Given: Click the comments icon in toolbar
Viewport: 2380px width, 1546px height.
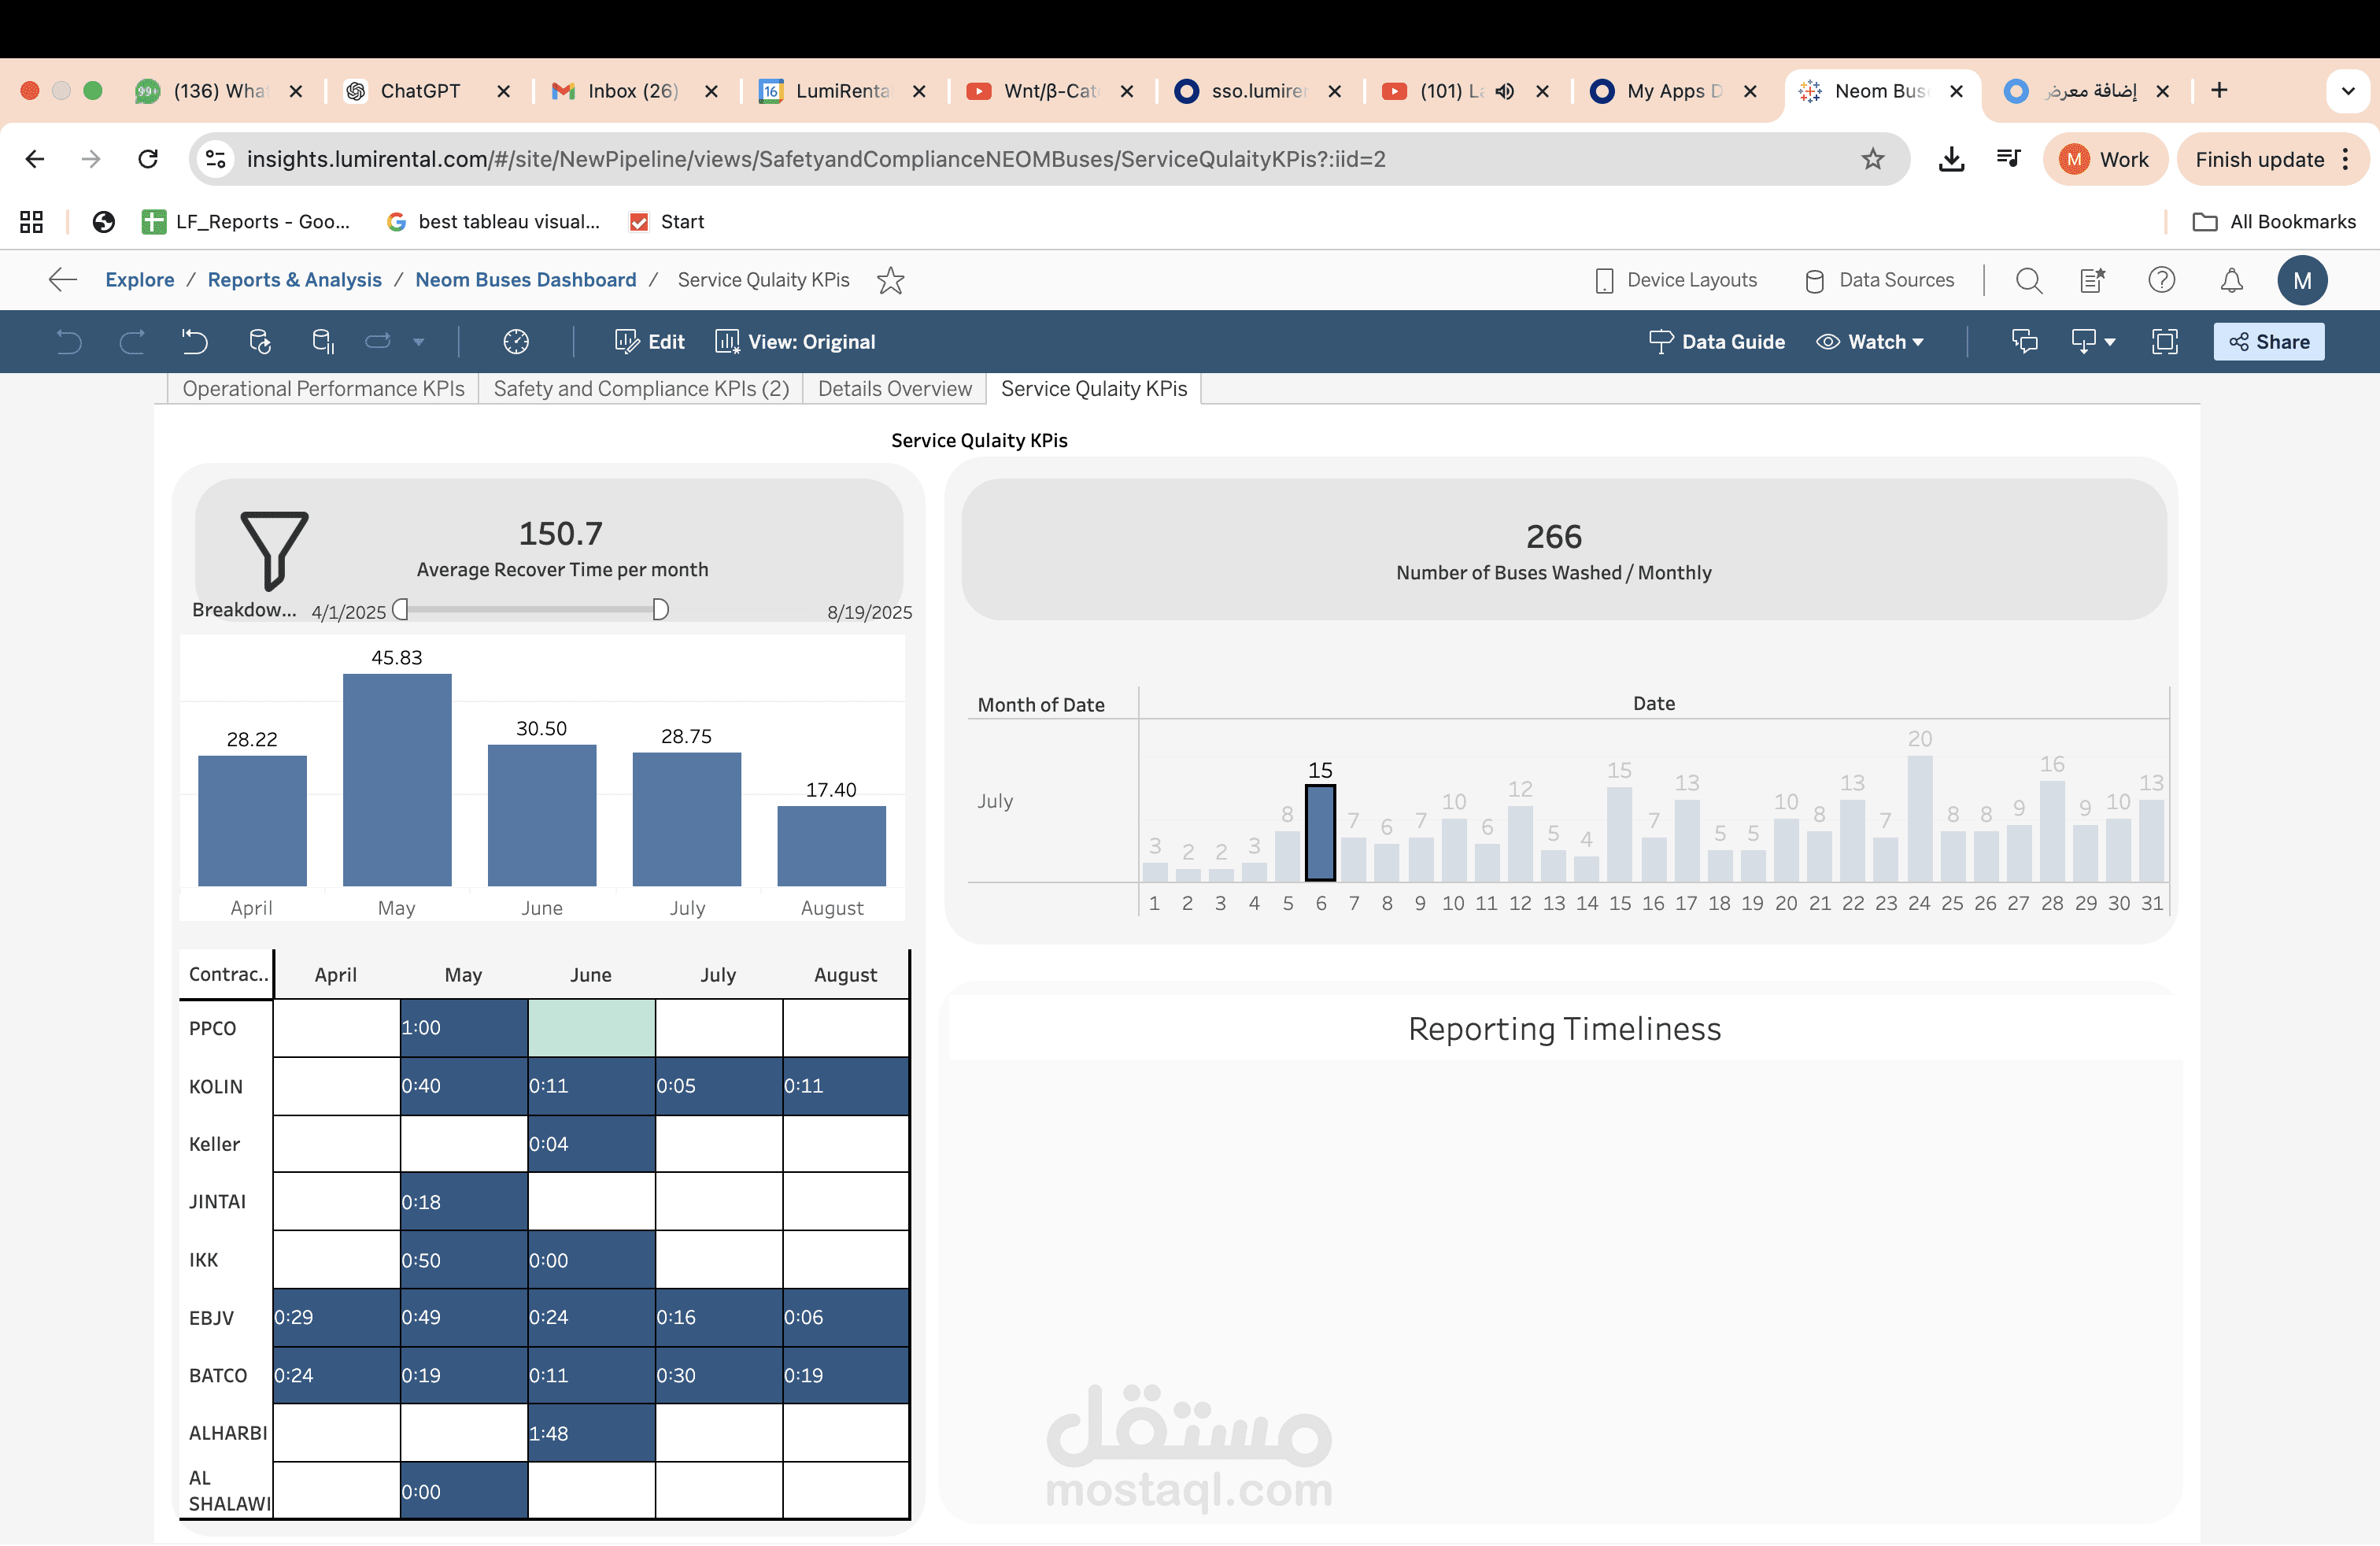Looking at the screenshot, I should point(2024,342).
